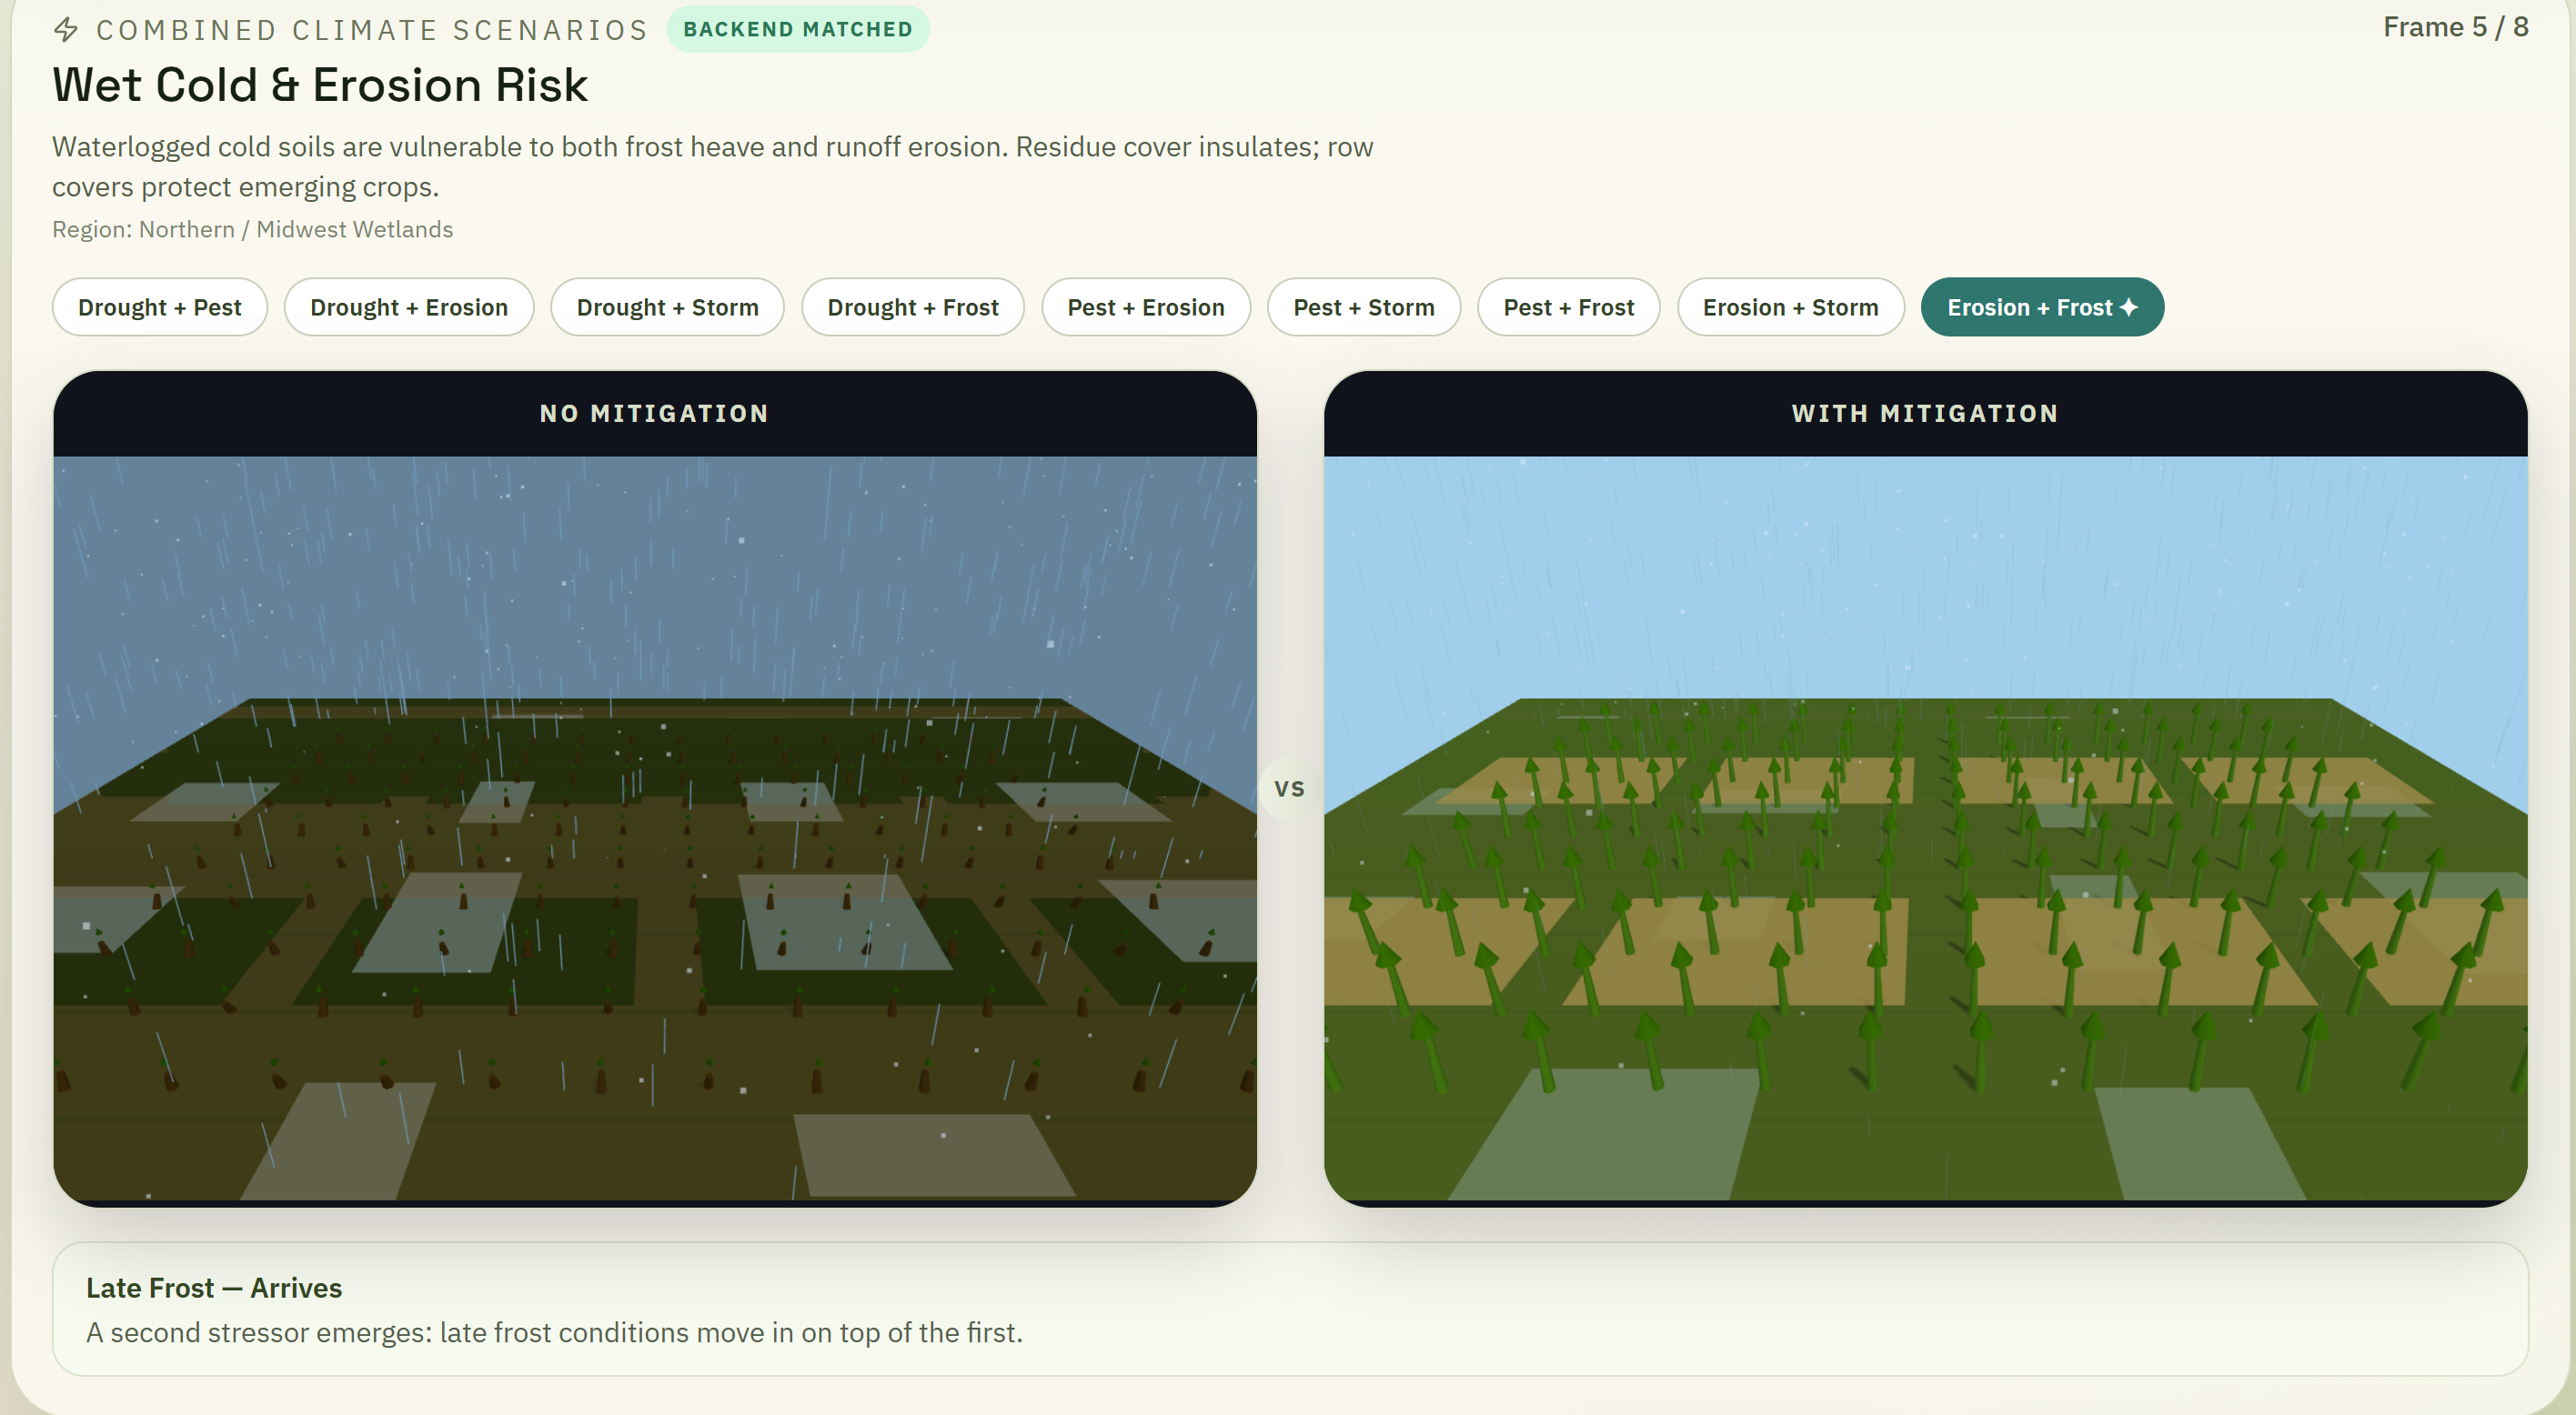Image resolution: width=2576 pixels, height=1415 pixels.
Task: Open the Pest + Erosion scenario
Action: tap(1145, 307)
